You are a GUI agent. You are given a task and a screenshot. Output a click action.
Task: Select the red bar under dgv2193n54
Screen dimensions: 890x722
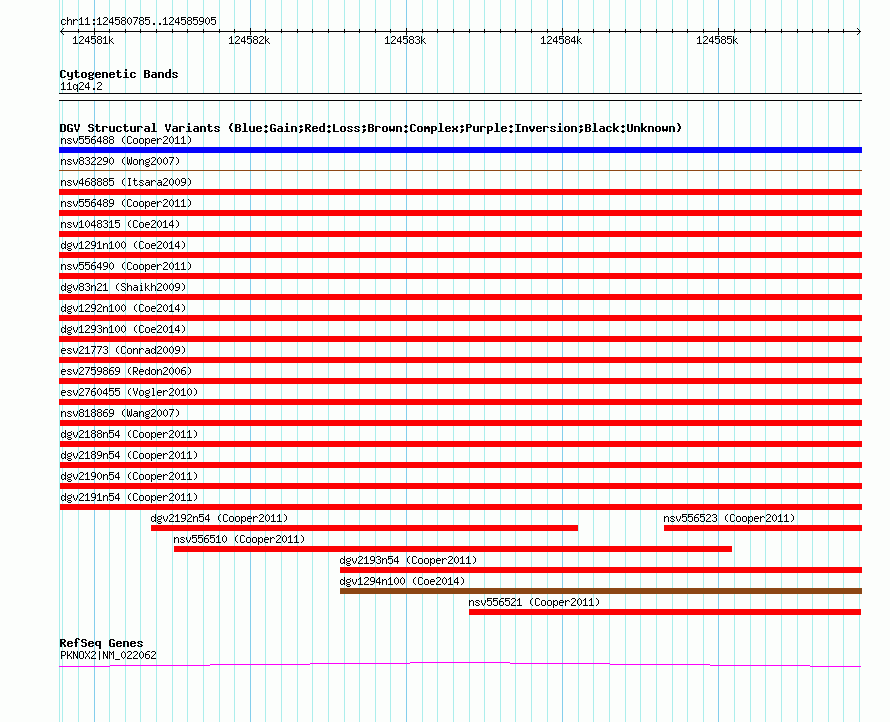coord(601,570)
